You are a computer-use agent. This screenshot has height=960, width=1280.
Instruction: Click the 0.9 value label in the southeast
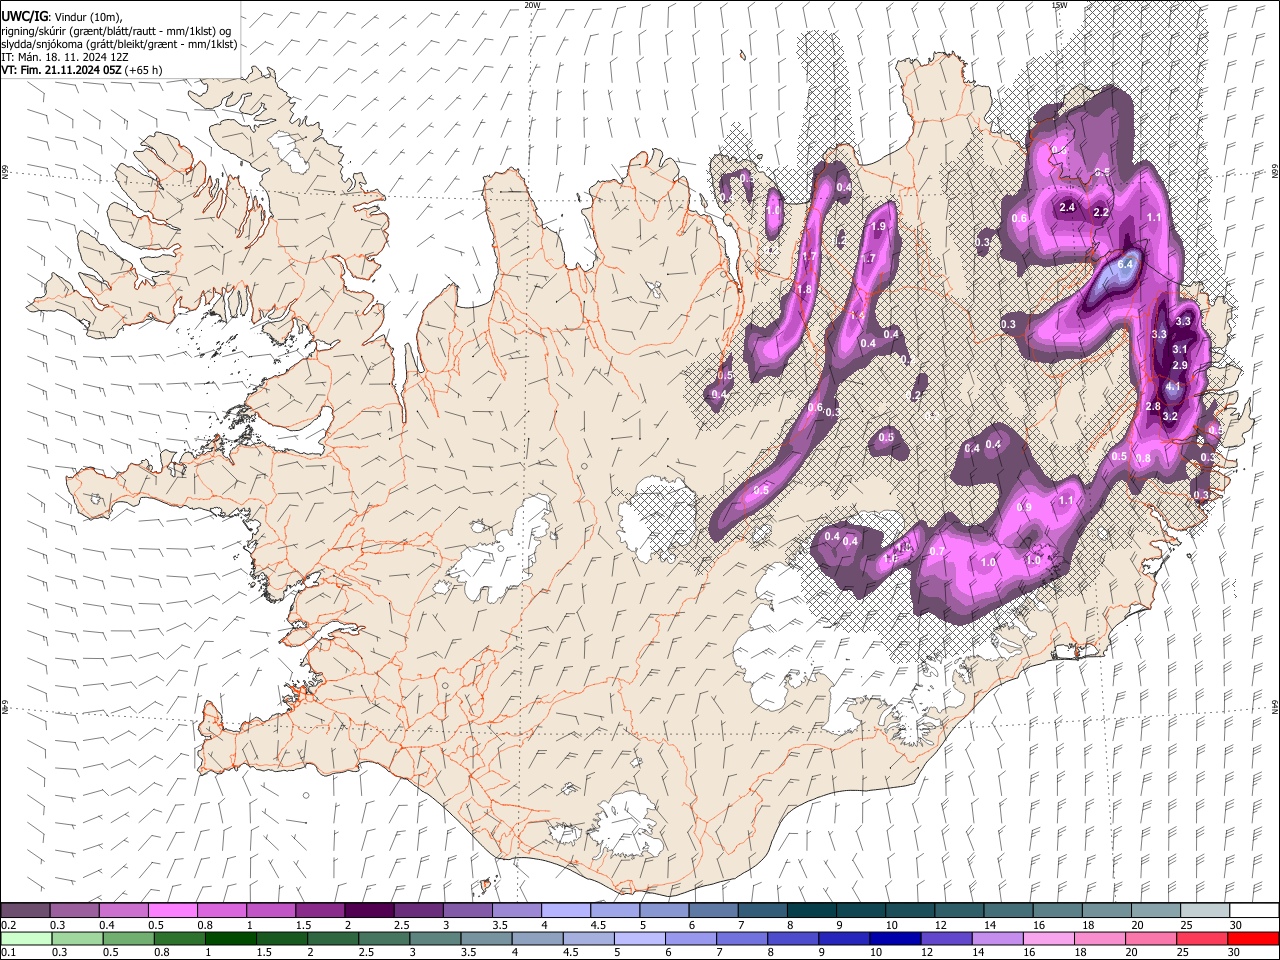click(1024, 508)
